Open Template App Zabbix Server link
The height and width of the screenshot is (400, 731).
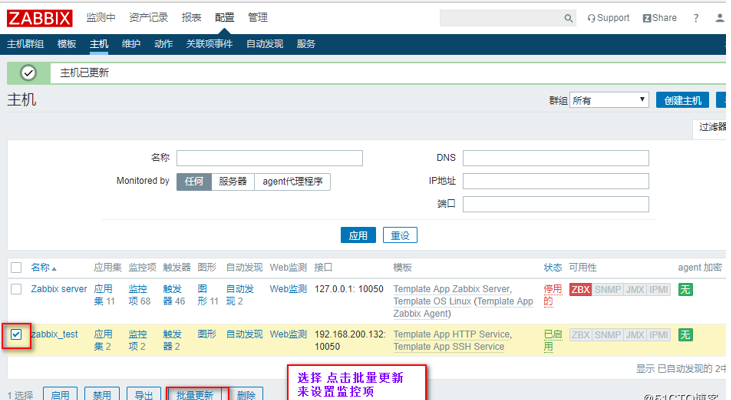coord(452,289)
